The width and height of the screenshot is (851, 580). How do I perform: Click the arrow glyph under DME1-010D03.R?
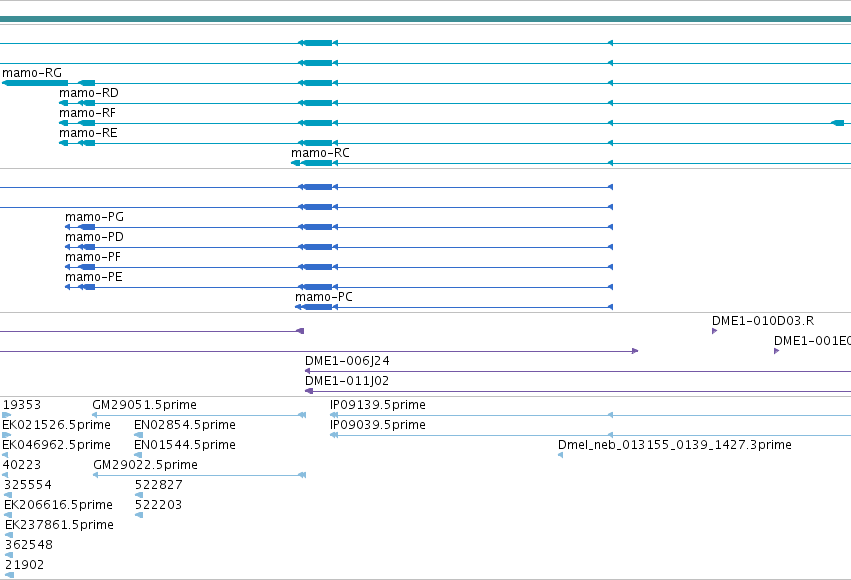click(715, 331)
